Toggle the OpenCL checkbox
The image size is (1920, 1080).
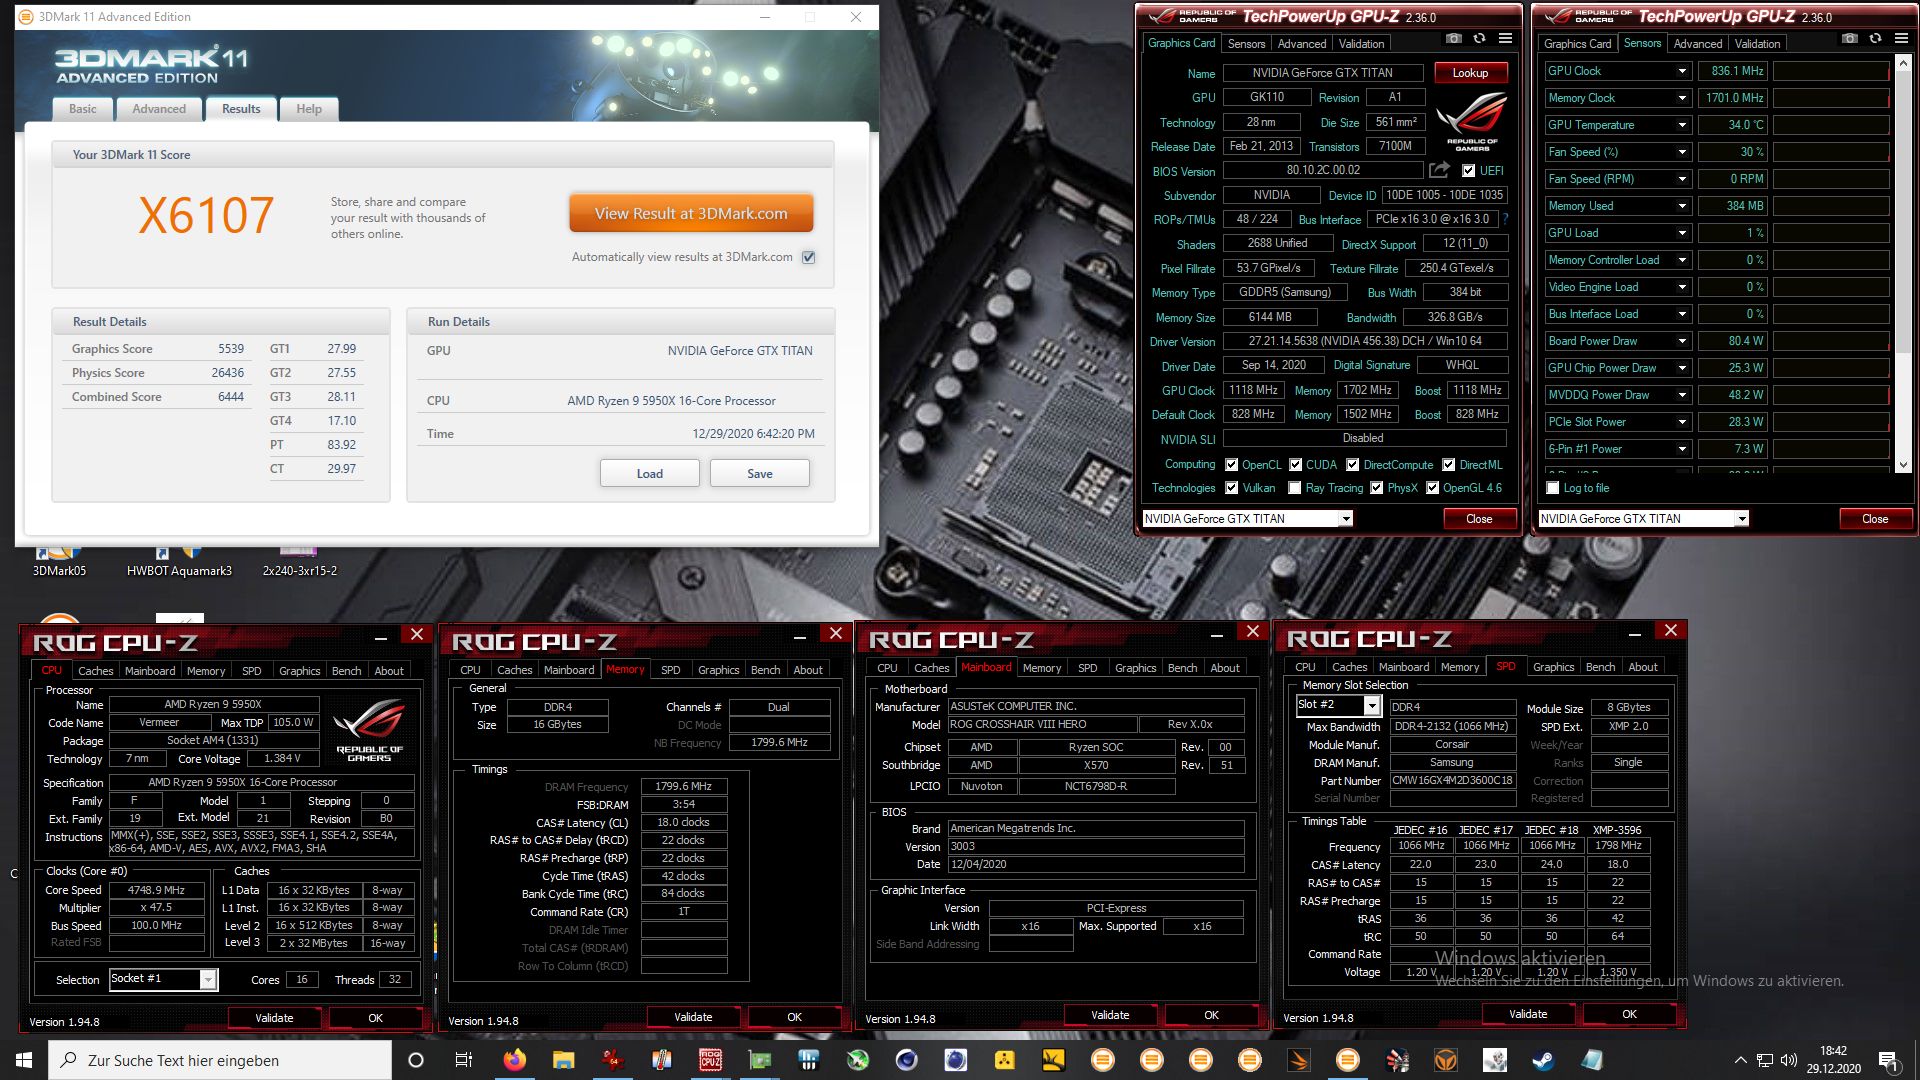coord(1231,465)
